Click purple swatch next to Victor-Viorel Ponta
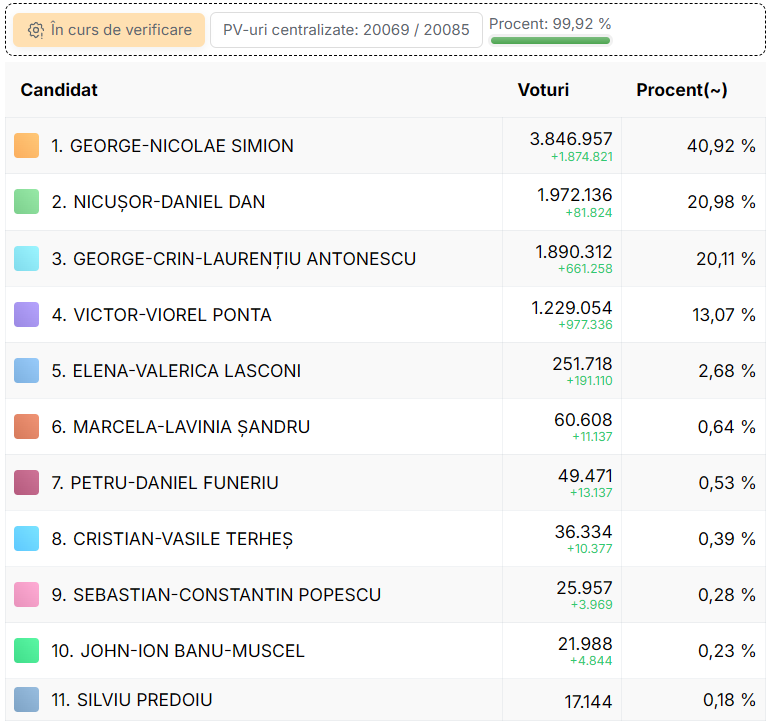Image resolution: width=774 pixels, height=726 pixels. [27, 315]
